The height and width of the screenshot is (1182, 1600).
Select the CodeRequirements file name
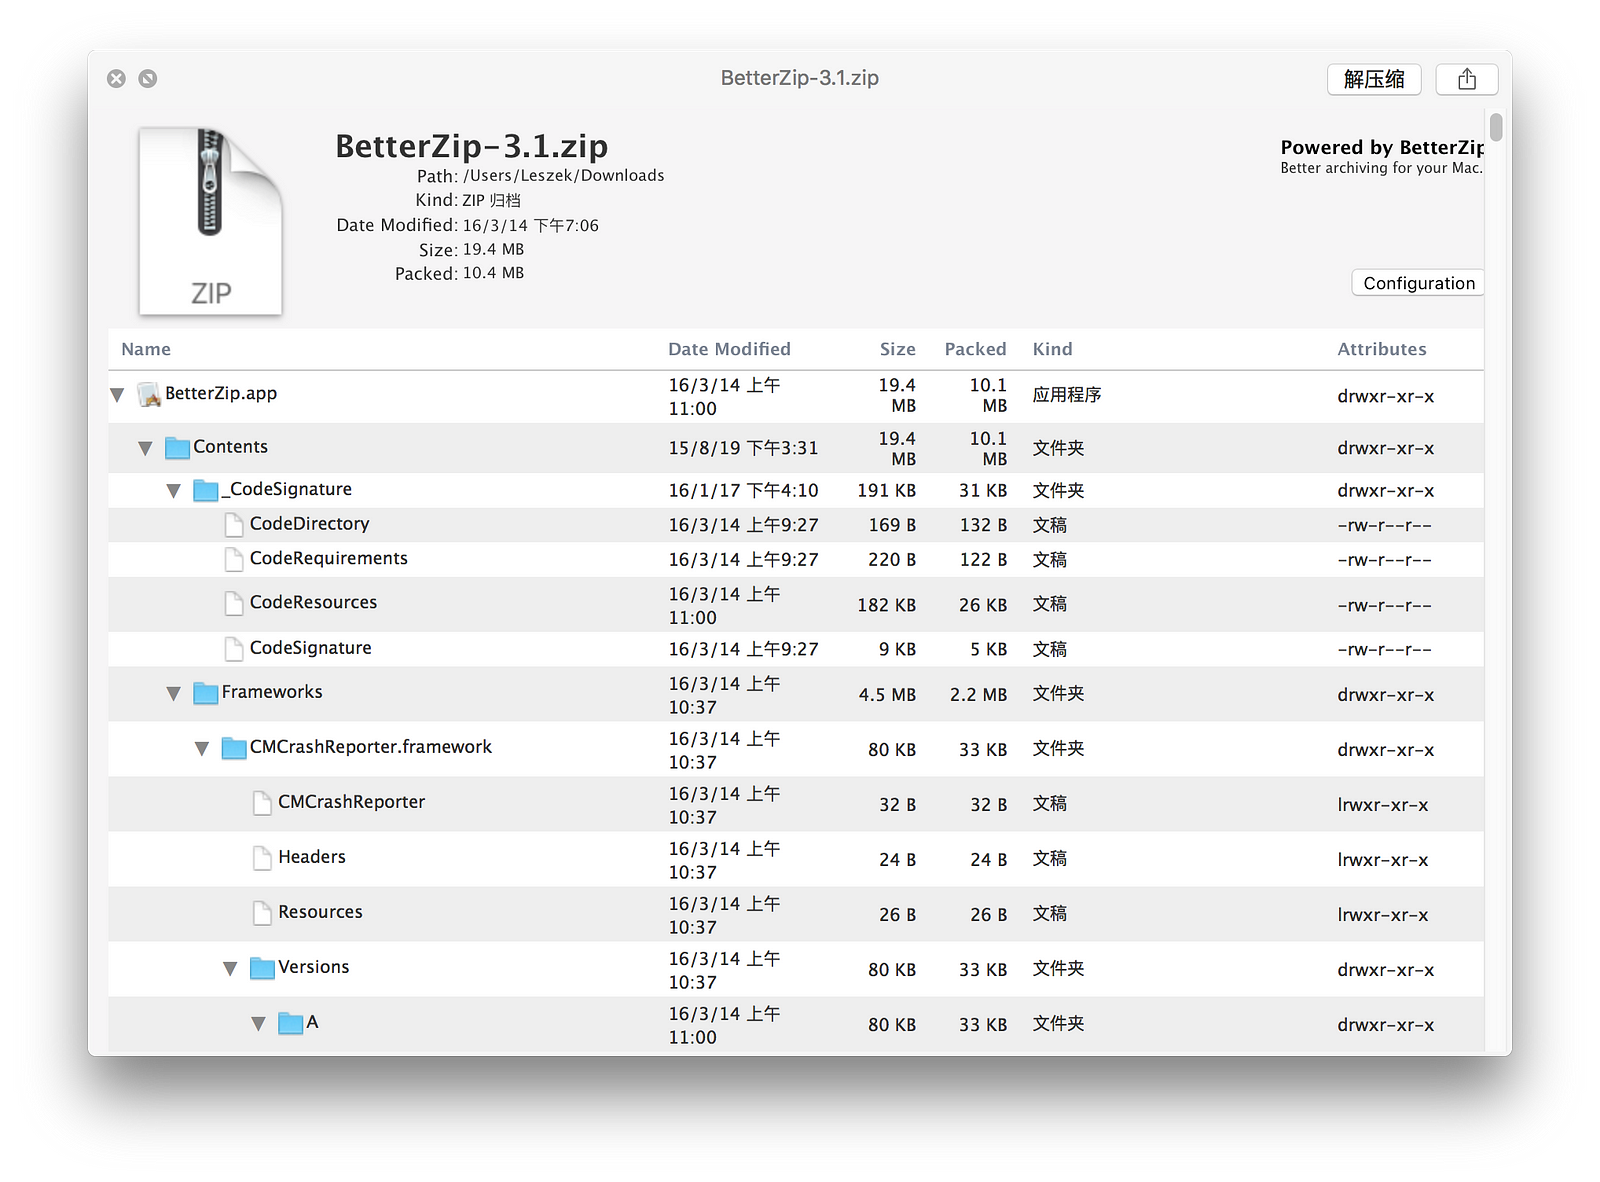328,558
